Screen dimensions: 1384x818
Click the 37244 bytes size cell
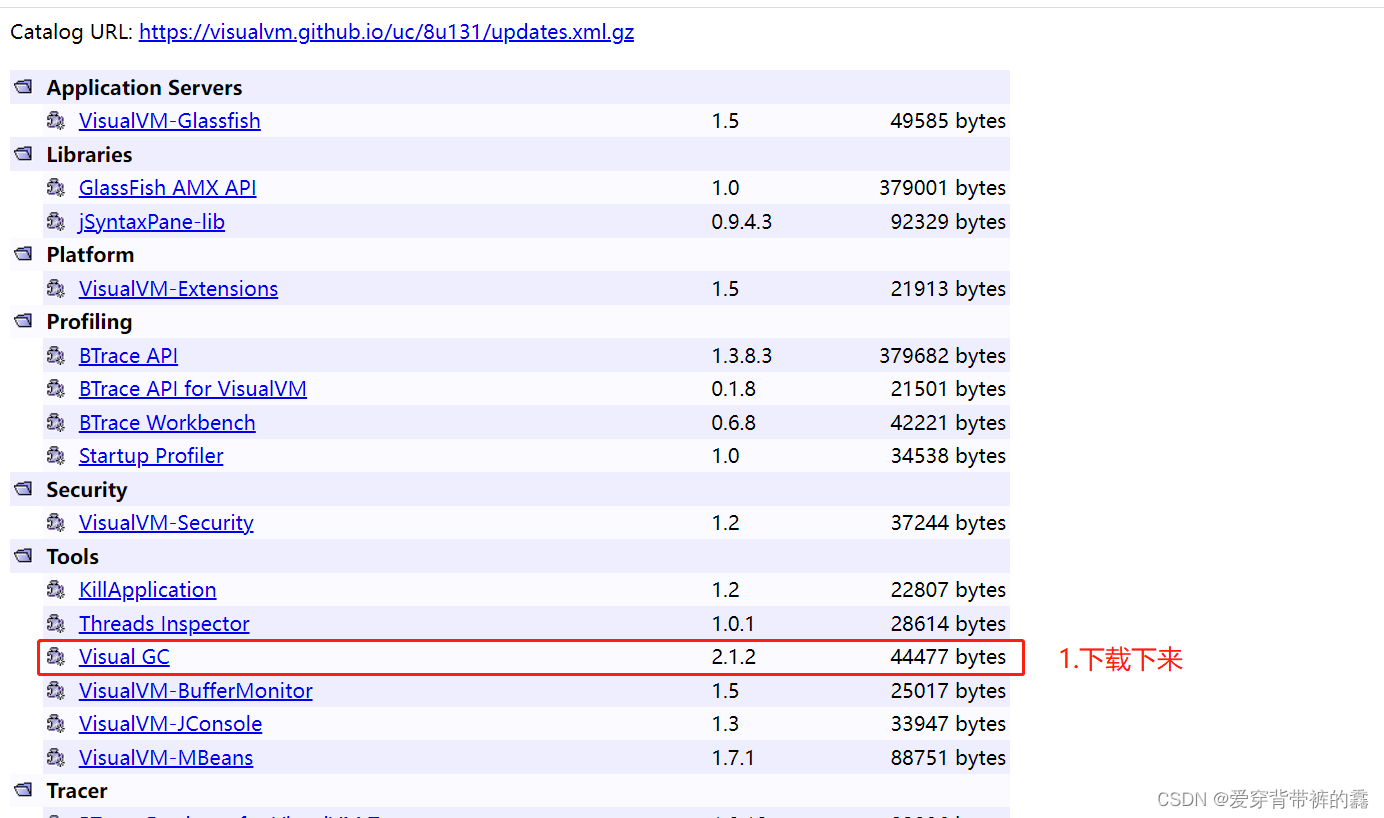coord(948,523)
